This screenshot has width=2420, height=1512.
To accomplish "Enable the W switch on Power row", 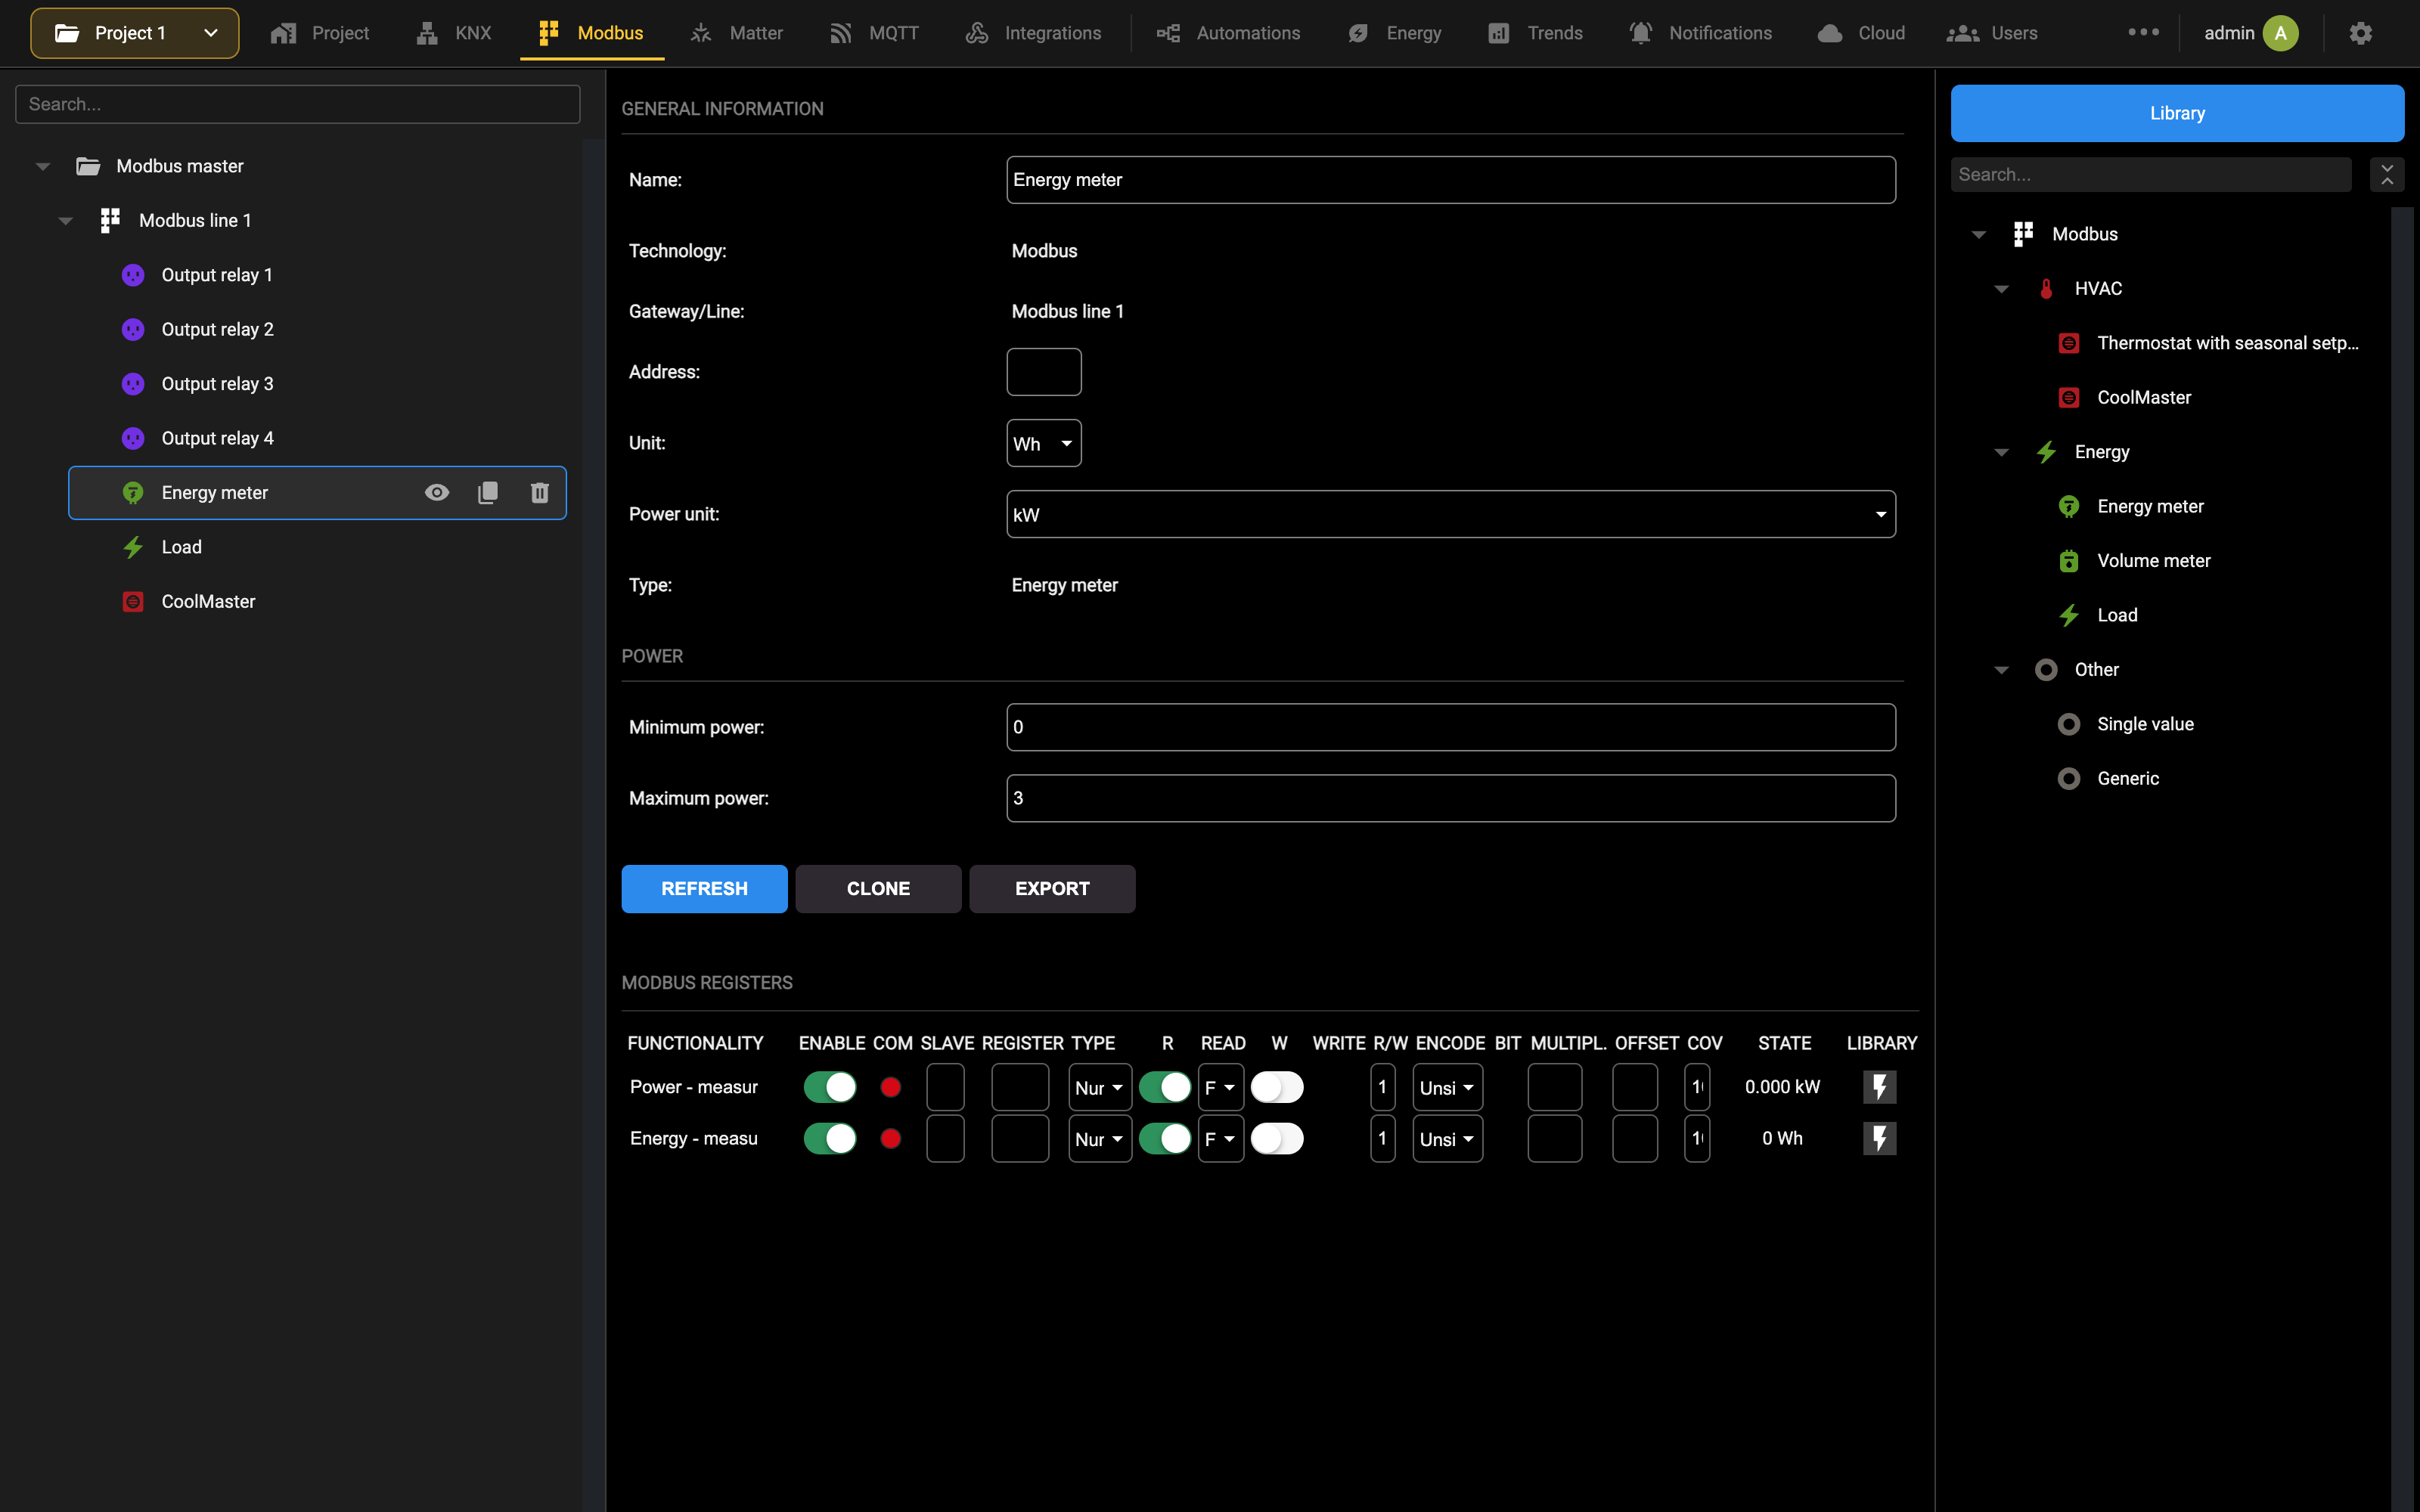I will tap(1277, 1087).
